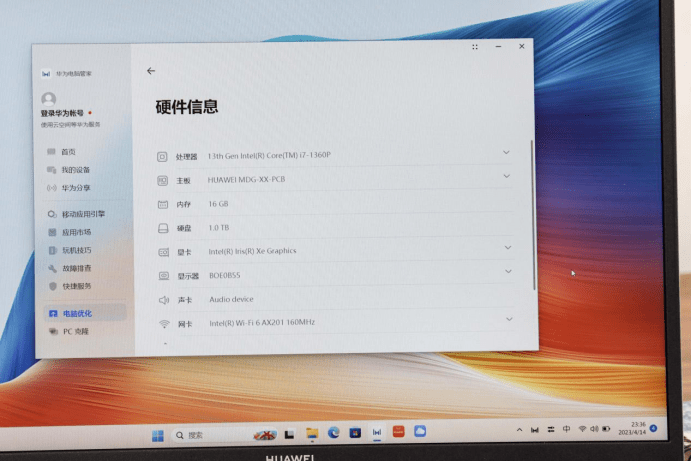The image size is (692, 461).
Task: Click the PC Manager tray icon
Action: (x=535, y=430)
